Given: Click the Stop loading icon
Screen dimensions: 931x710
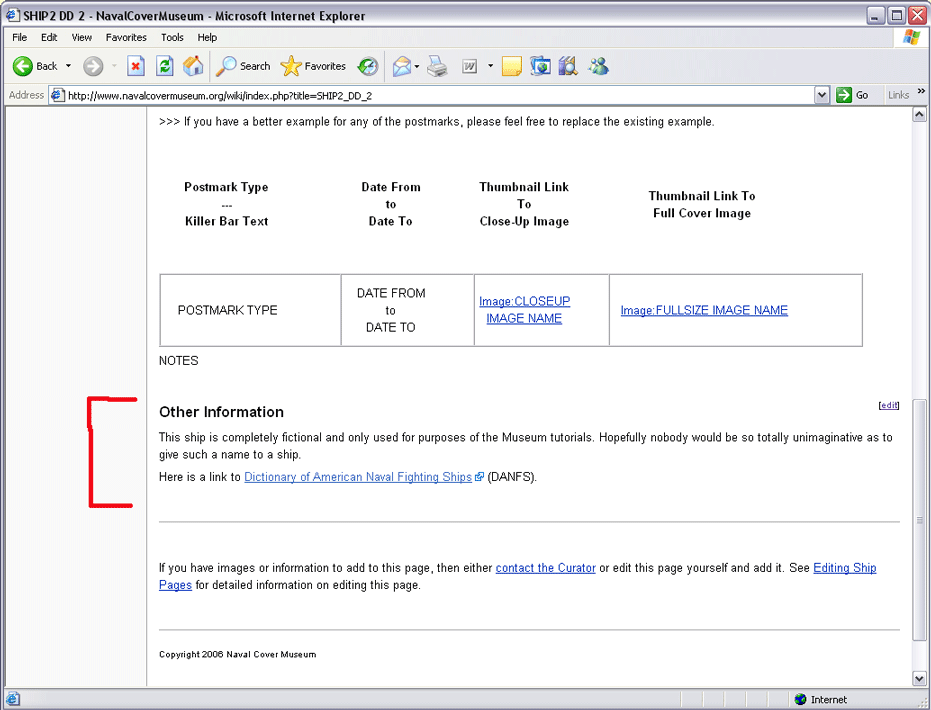Looking at the screenshot, I should point(136,66).
